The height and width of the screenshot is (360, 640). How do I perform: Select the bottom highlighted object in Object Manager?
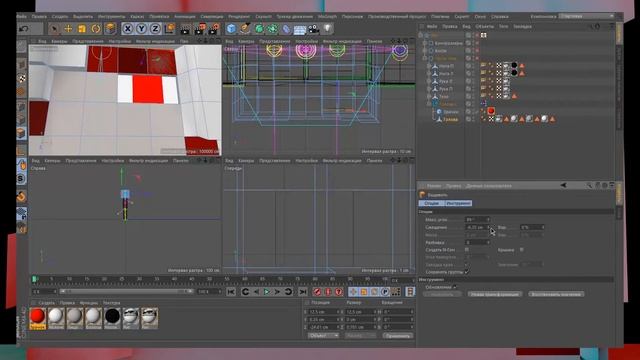pyautogui.click(x=450, y=119)
